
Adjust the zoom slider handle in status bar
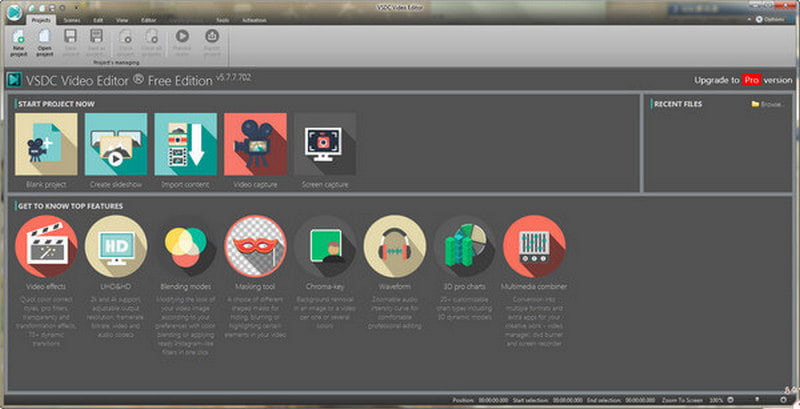click(757, 400)
